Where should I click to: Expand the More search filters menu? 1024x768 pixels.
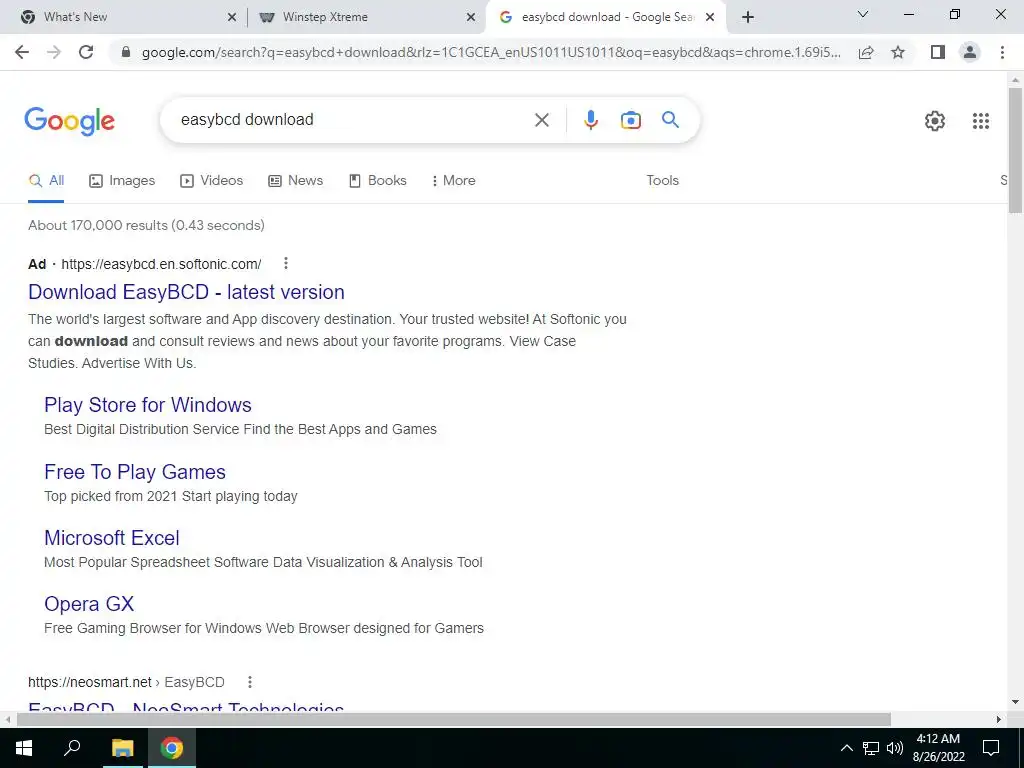click(453, 180)
